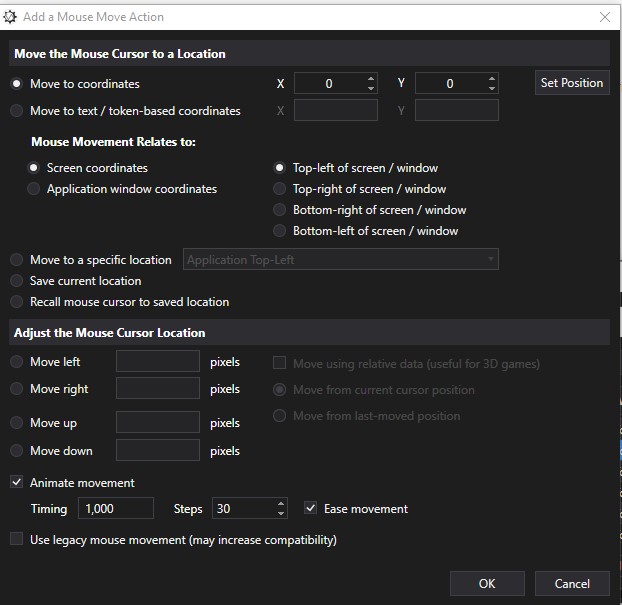
Task: Click the Set Position button
Action: [572, 83]
